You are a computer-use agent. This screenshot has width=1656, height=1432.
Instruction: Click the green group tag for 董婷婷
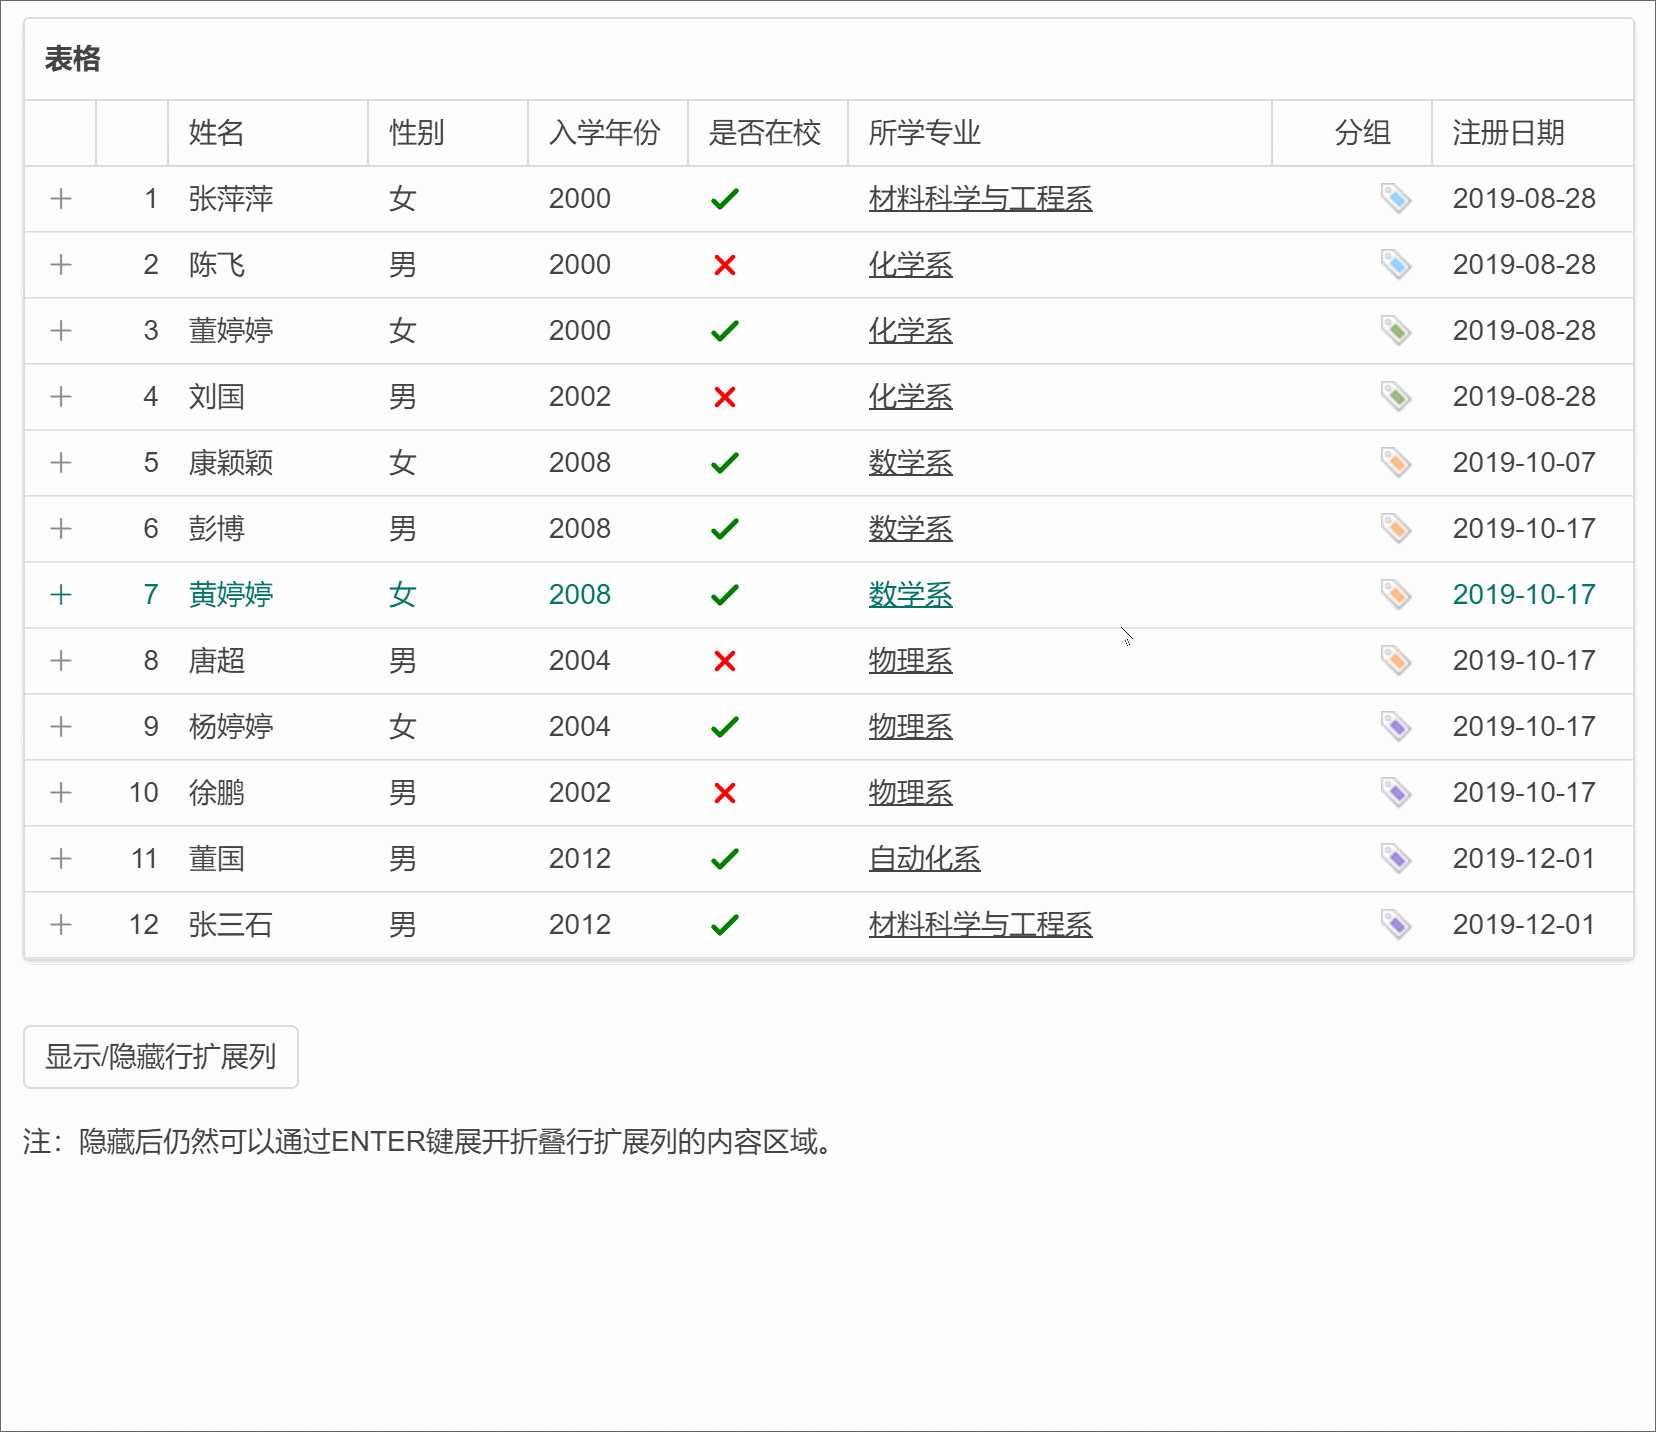1396,331
